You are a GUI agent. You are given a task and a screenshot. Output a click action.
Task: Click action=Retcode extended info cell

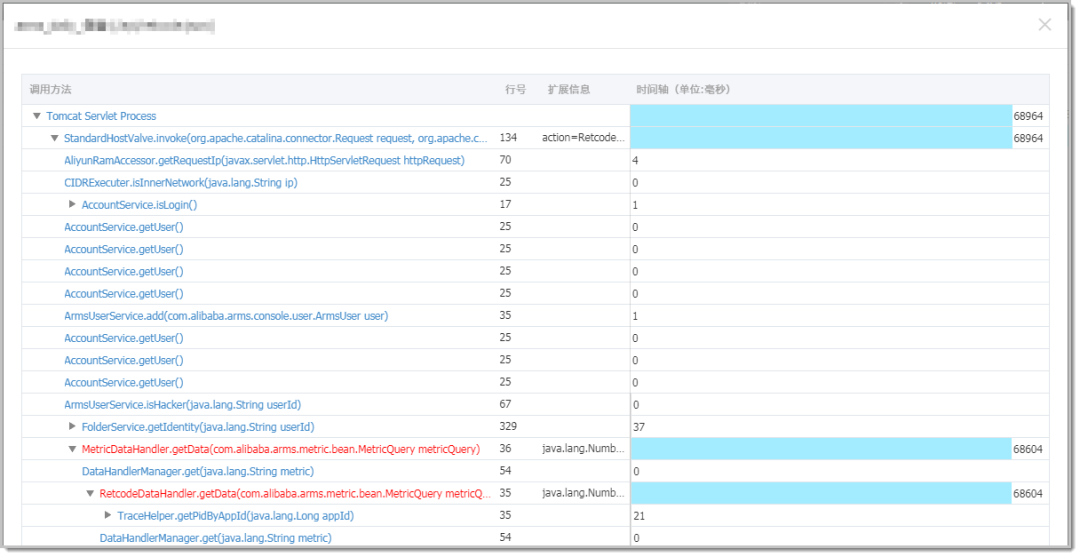coord(583,138)
